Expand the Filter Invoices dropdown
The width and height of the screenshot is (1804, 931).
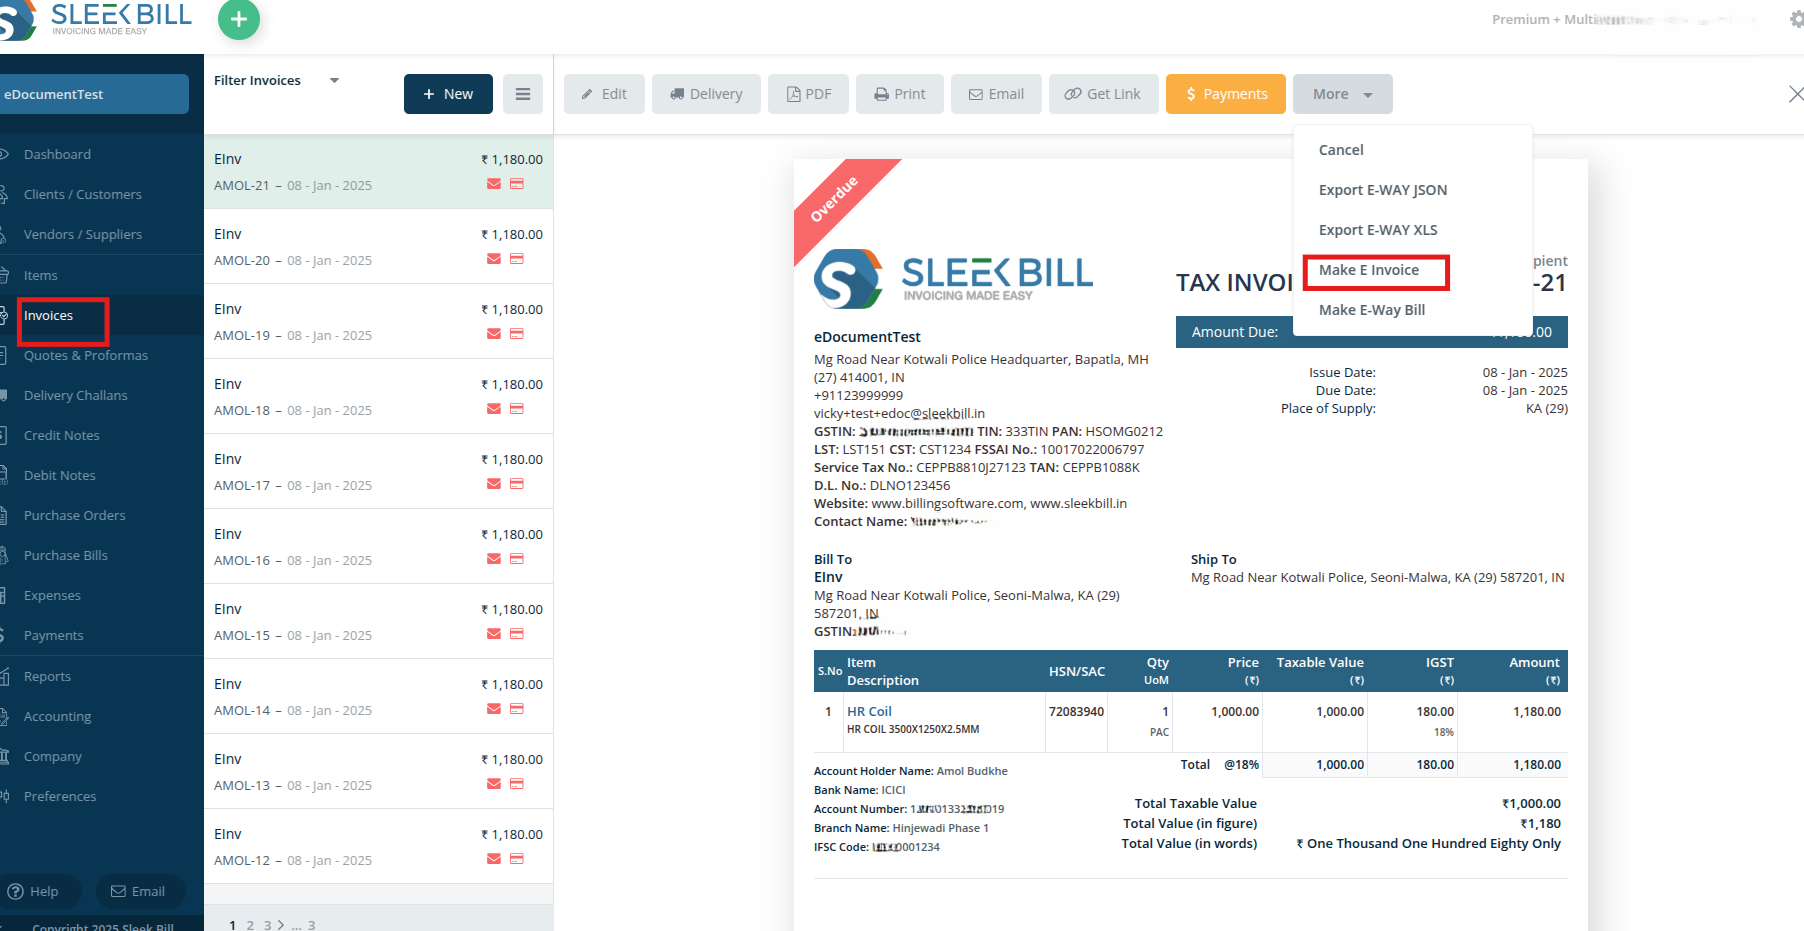(277, 80)
